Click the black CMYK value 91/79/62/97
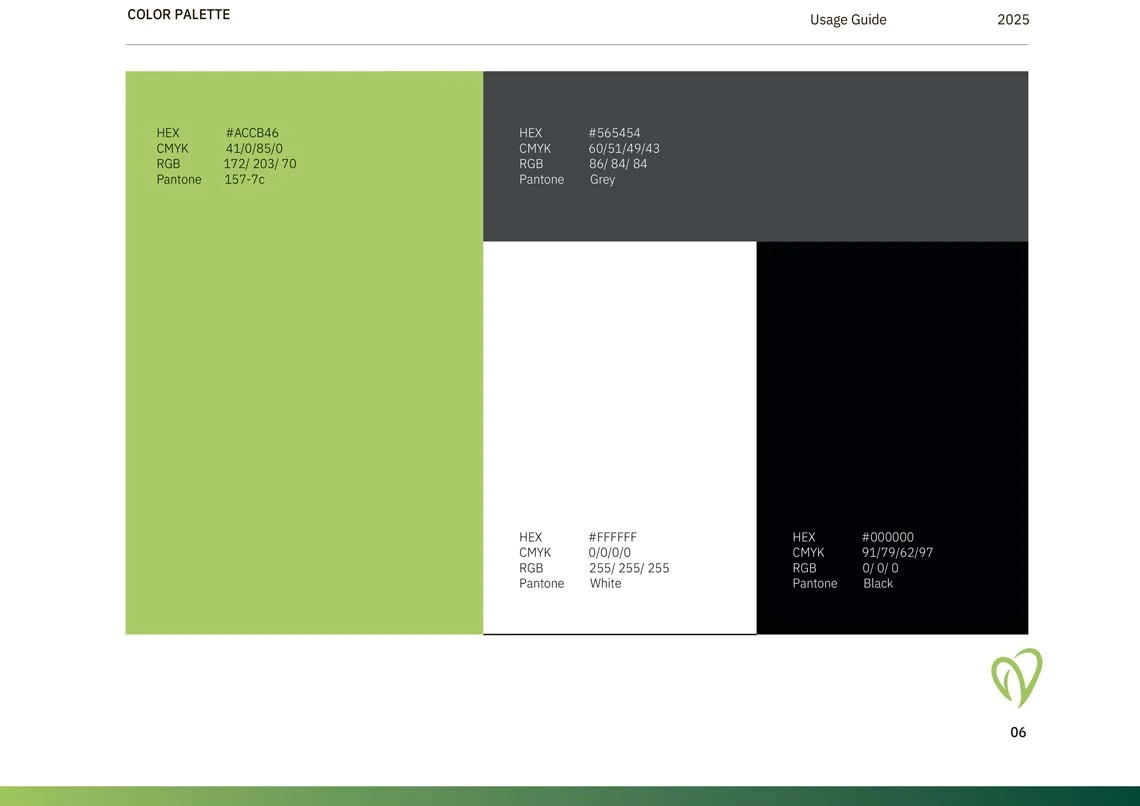This screenshot has width=1140, height=806. tap(897, 553)
